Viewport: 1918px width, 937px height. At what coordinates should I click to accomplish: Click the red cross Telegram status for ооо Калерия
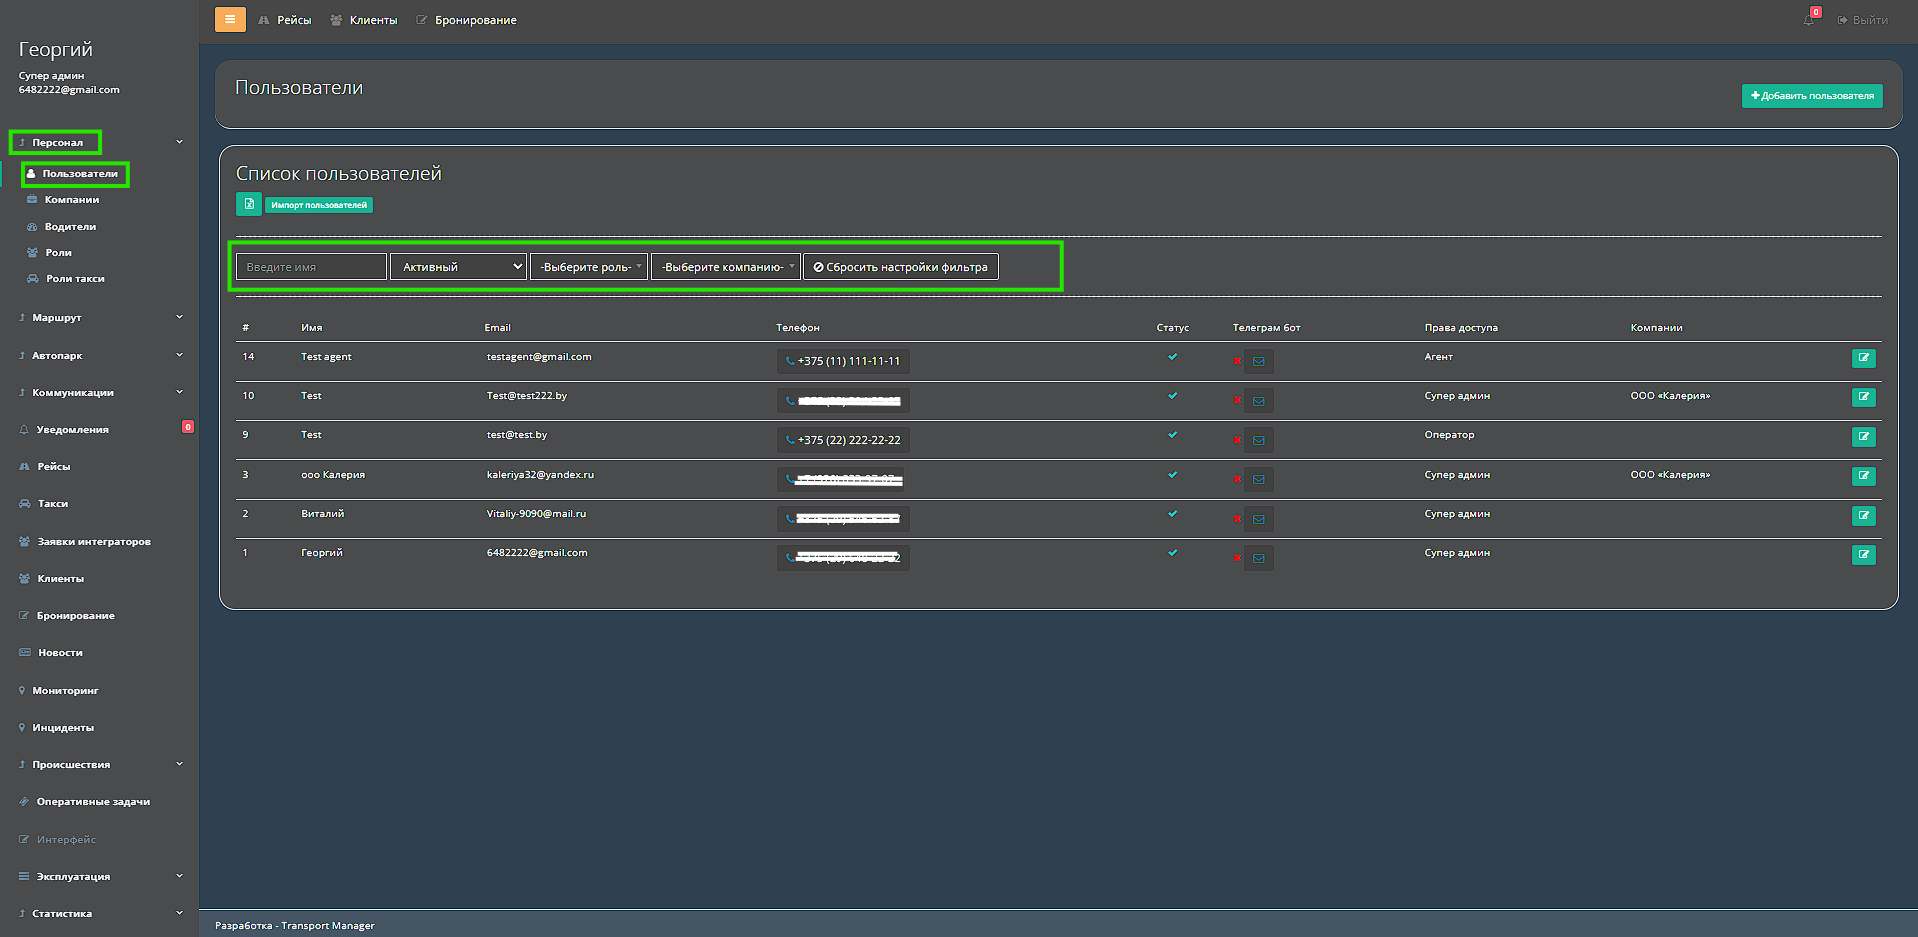(1237, 479)
